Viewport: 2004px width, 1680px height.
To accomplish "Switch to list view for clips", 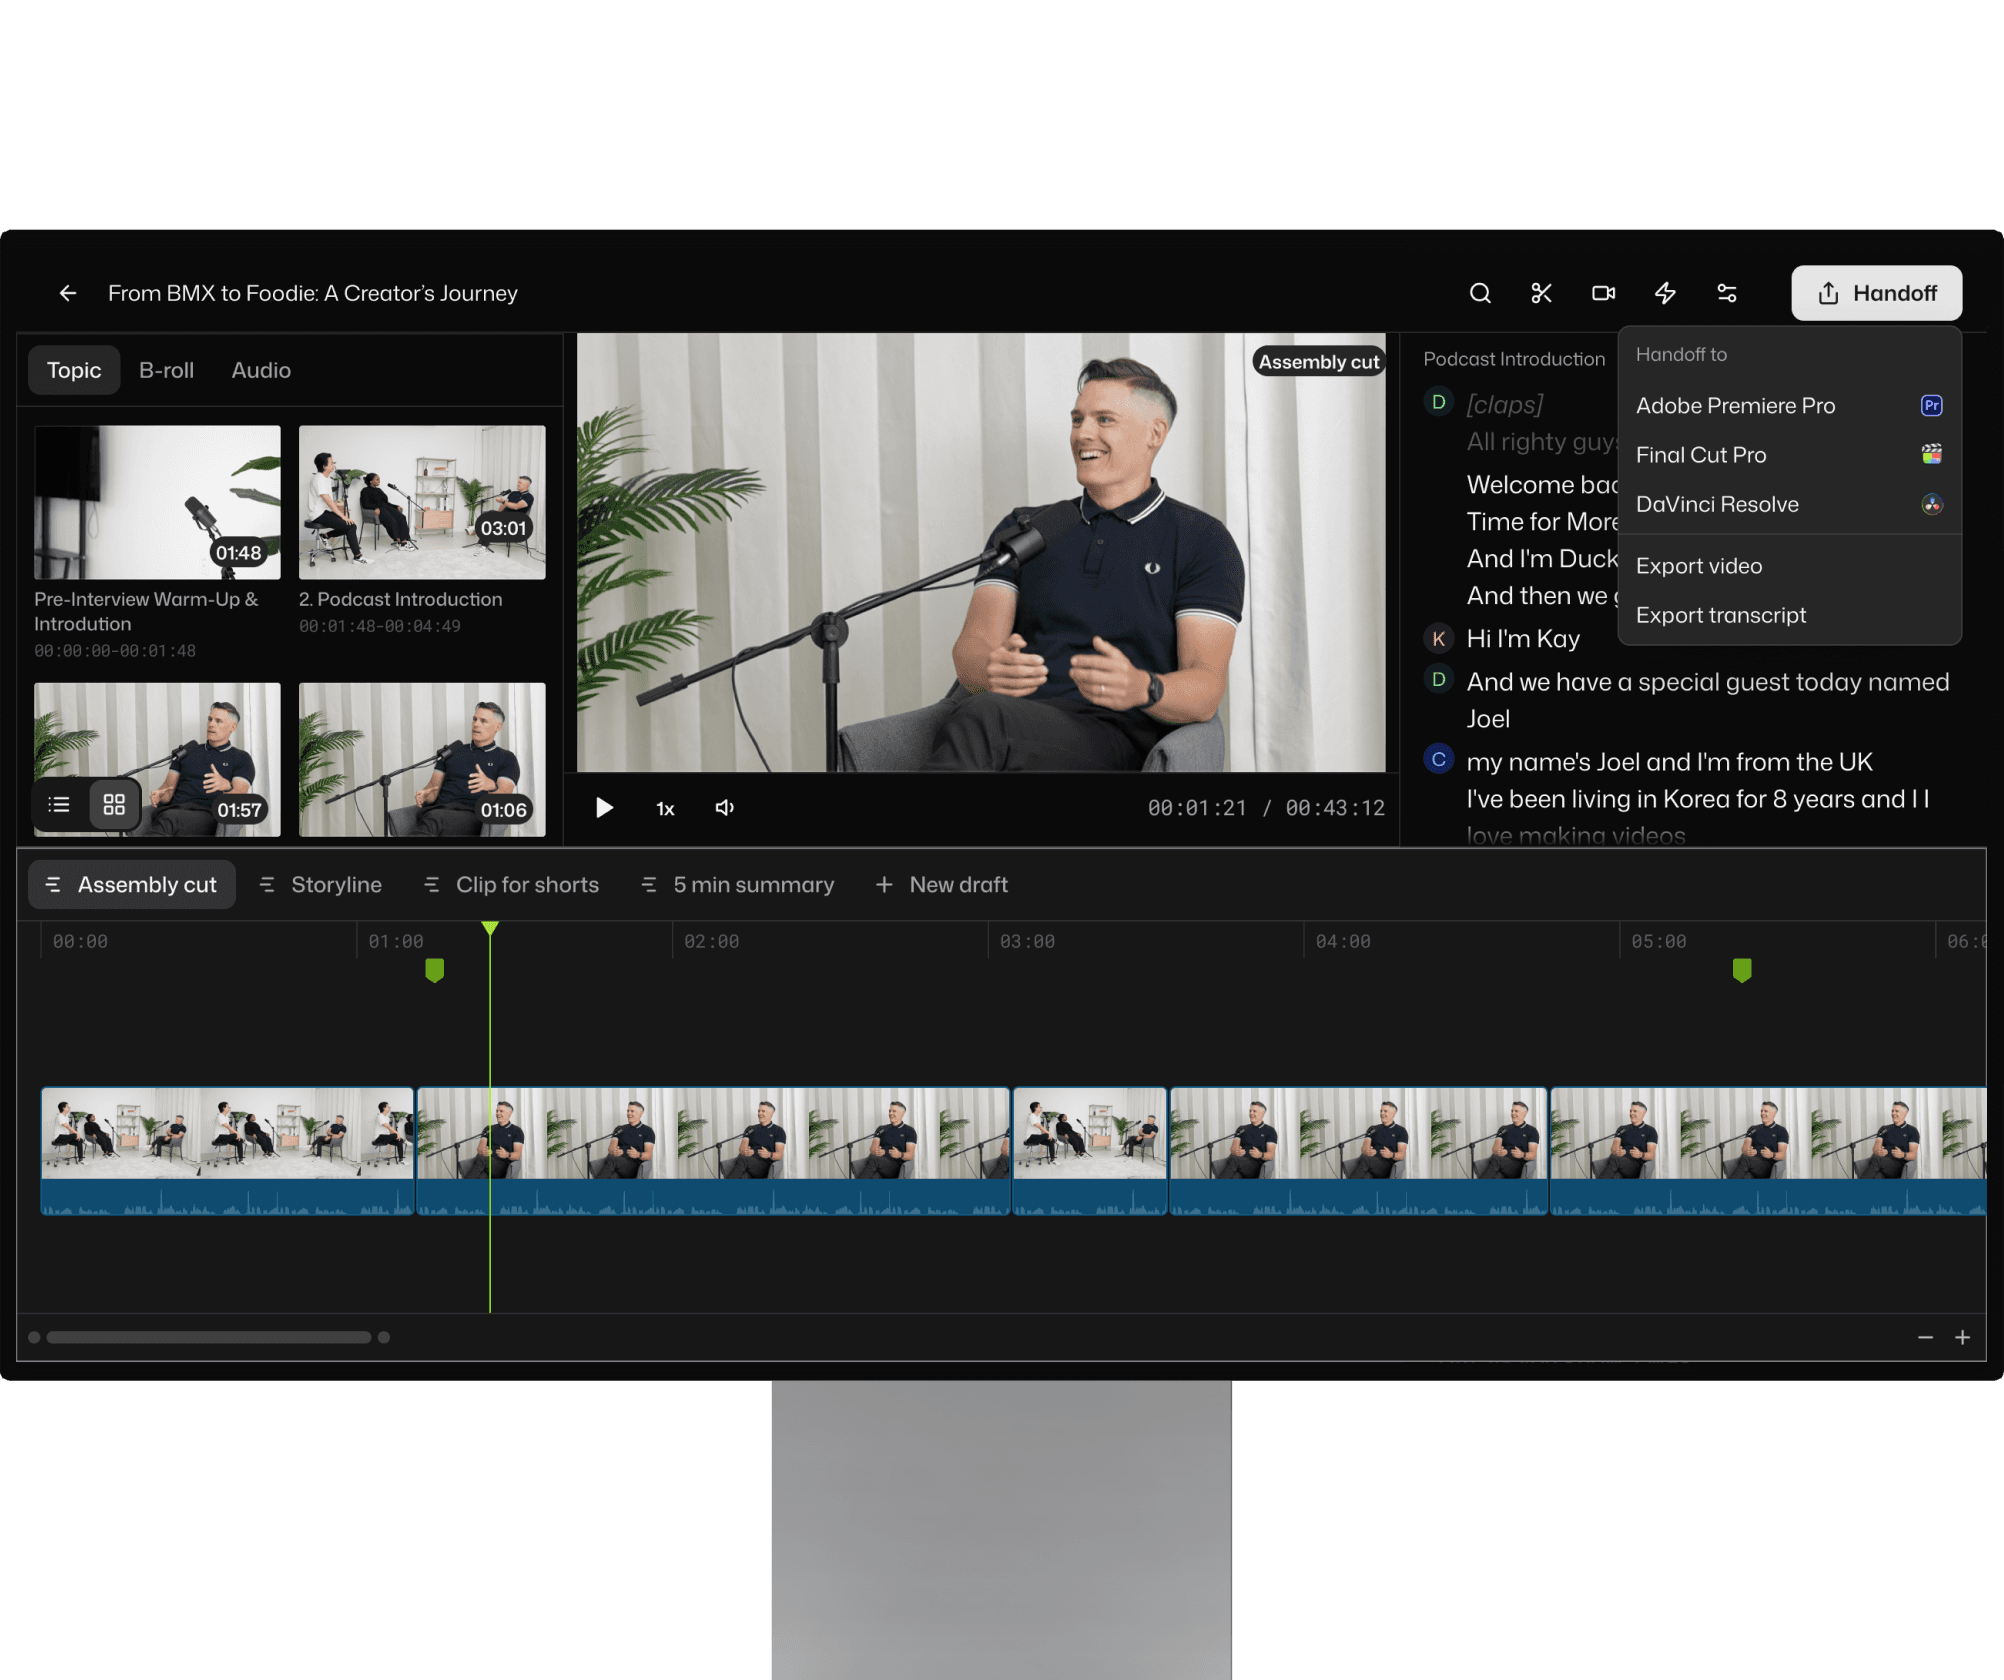I will [x=58, y=804].
